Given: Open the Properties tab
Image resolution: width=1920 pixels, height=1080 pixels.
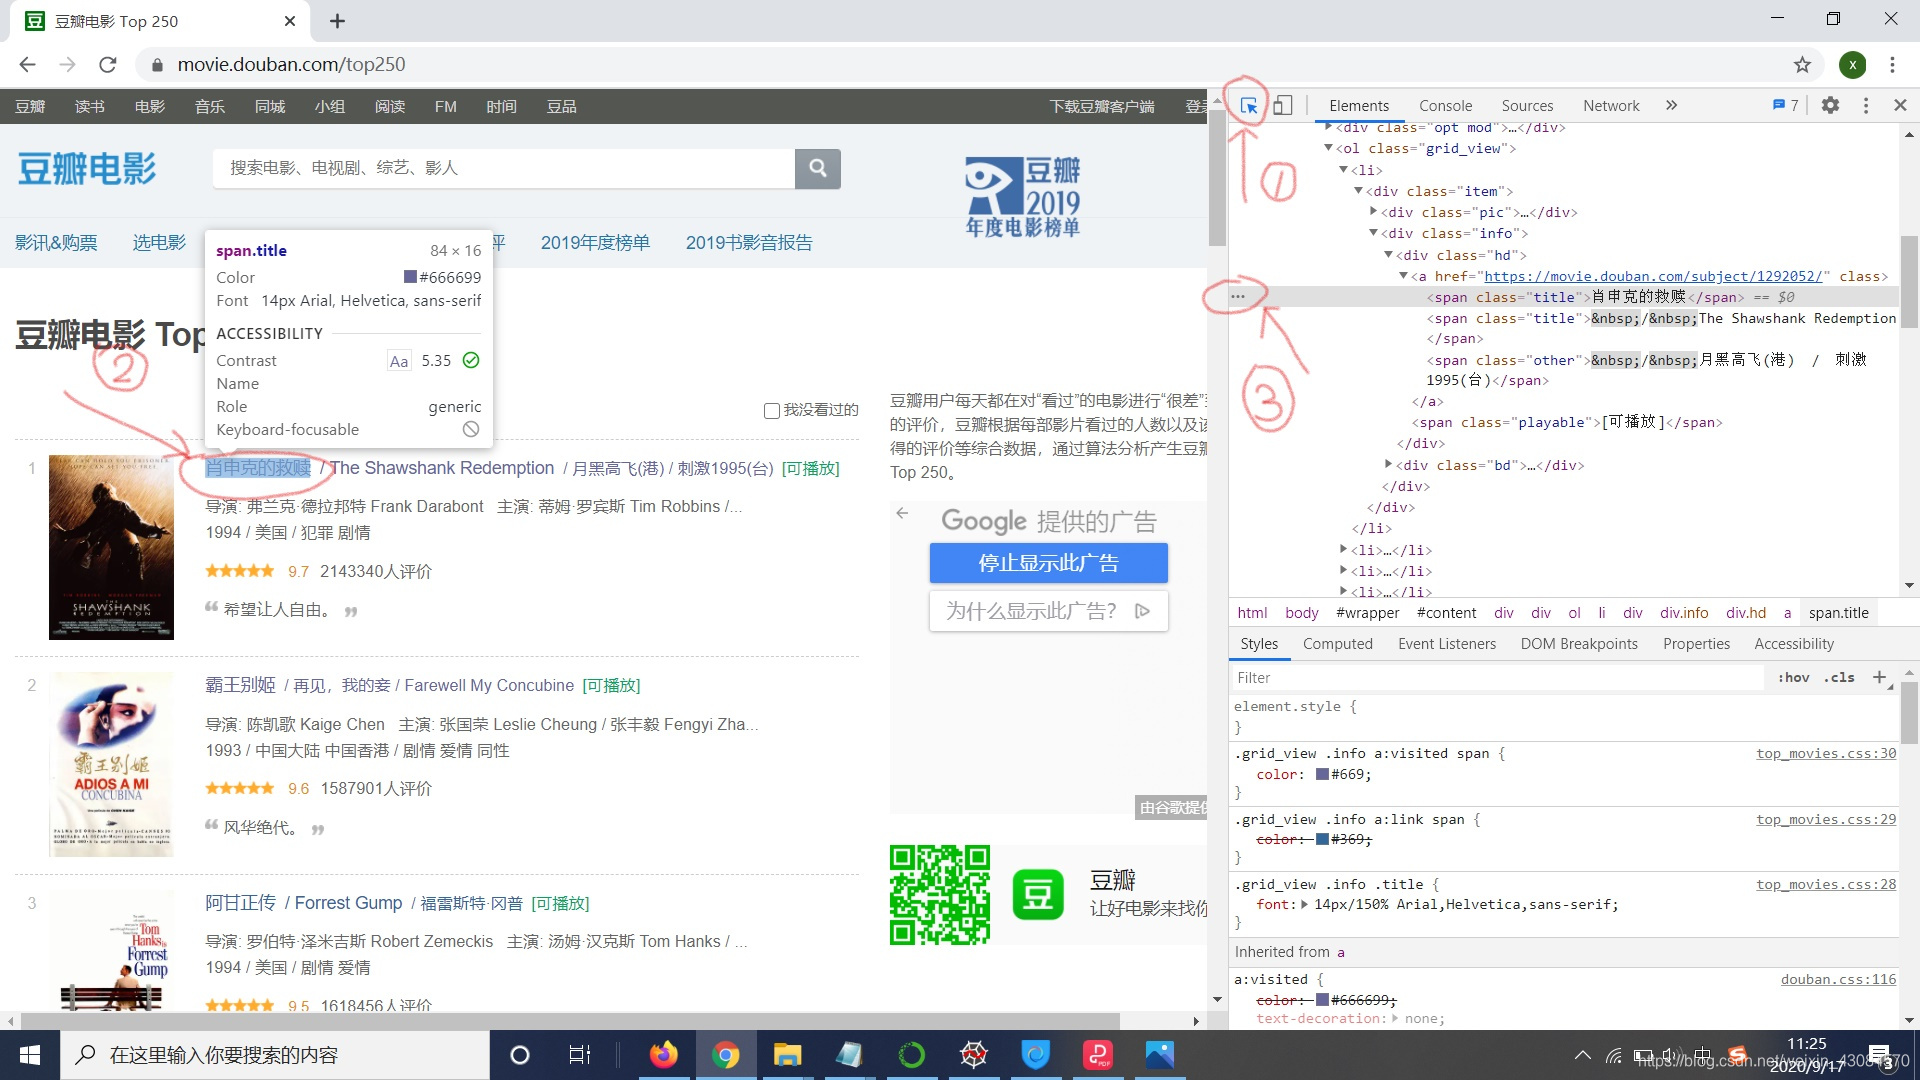Looking at the screenshot, I should (1696, 644).
